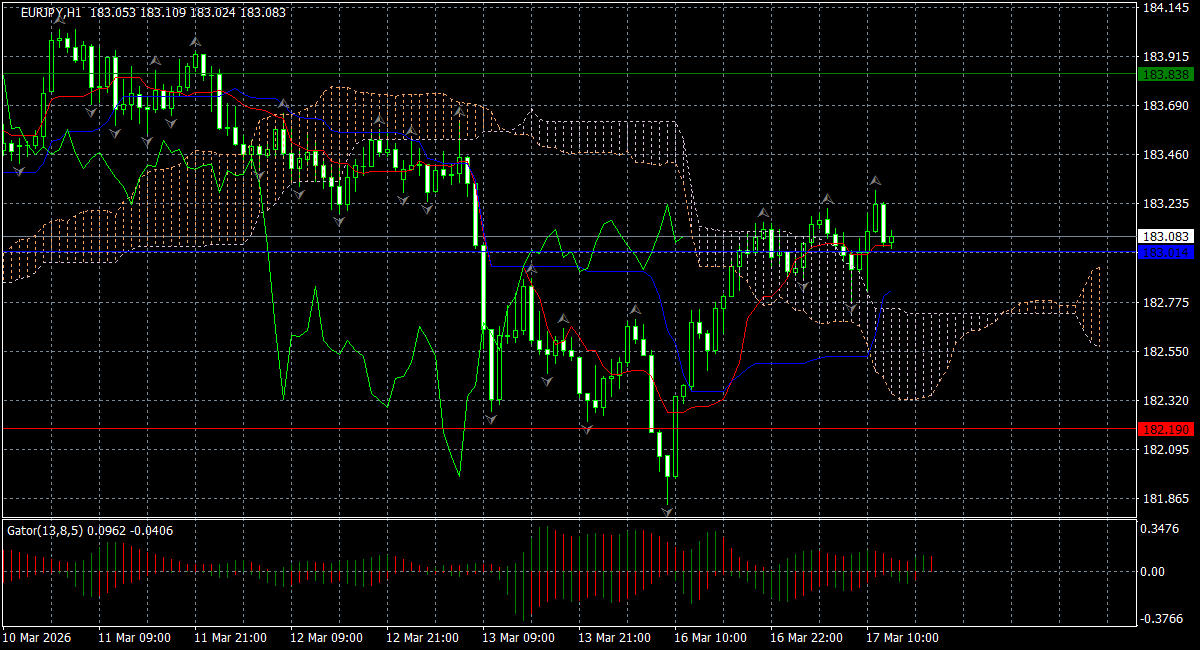
Task: Click the 11 Mar 21:00 time label
Action: tap(230, 638)
